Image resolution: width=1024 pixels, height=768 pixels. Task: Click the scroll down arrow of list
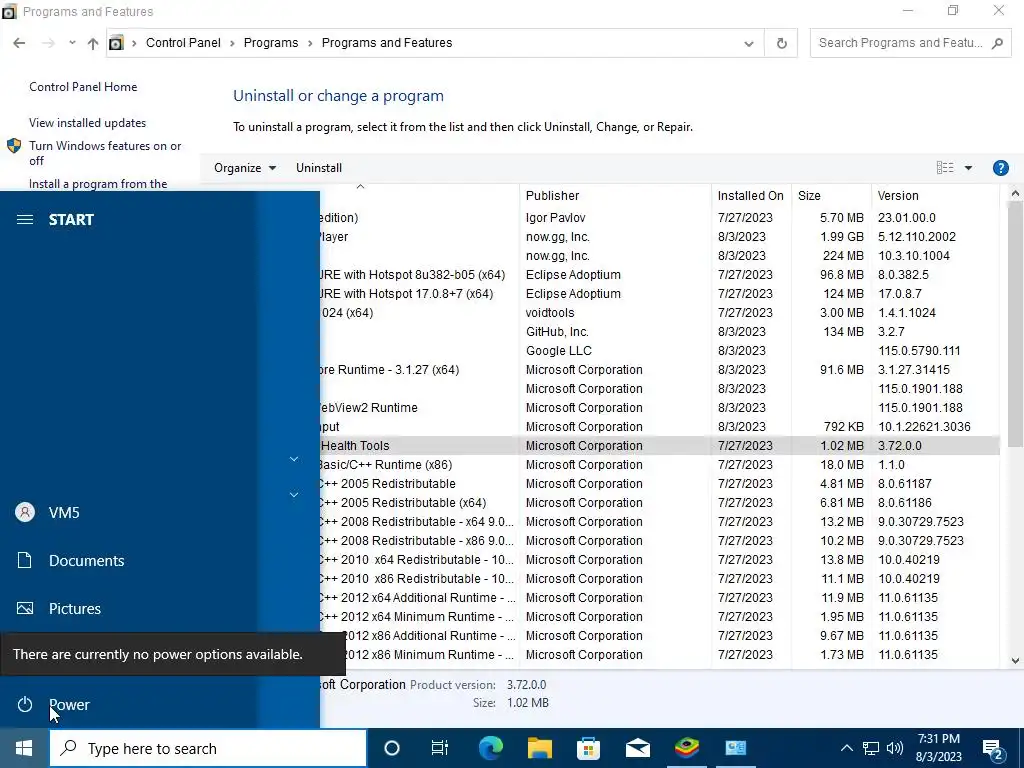point(1015,660)
